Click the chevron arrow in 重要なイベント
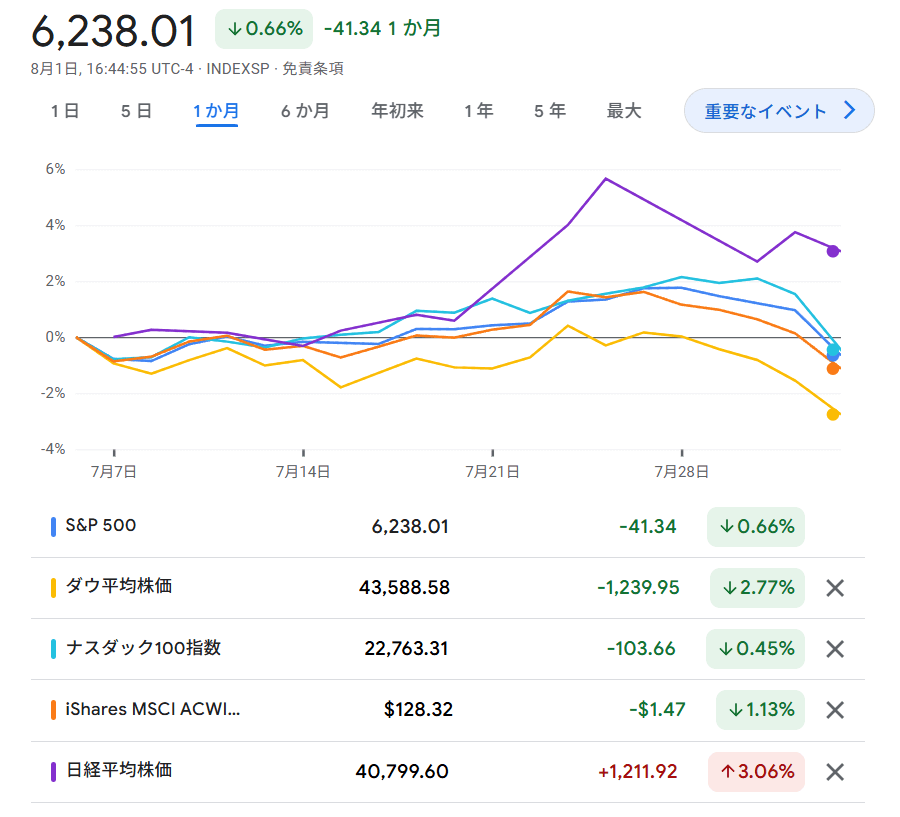The height and width of the screenshot is (817, 900). pyautogui.click(x=850, y=110)
